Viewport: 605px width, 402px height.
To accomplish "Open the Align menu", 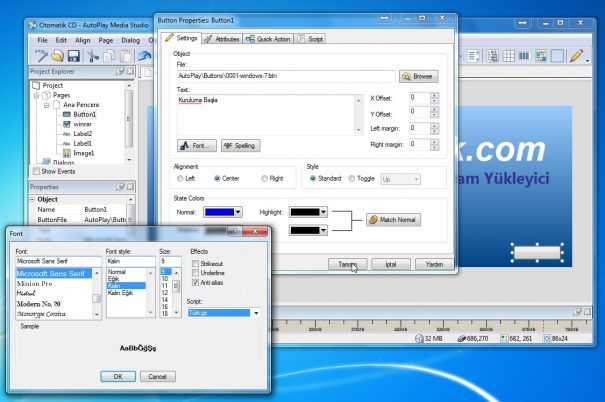I will coord(83,40).
